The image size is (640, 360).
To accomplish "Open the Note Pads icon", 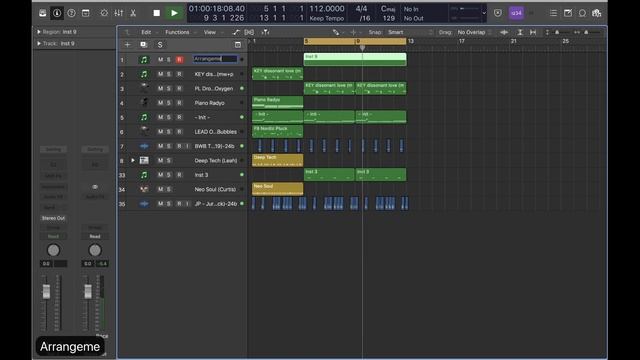I will point(568,13).
